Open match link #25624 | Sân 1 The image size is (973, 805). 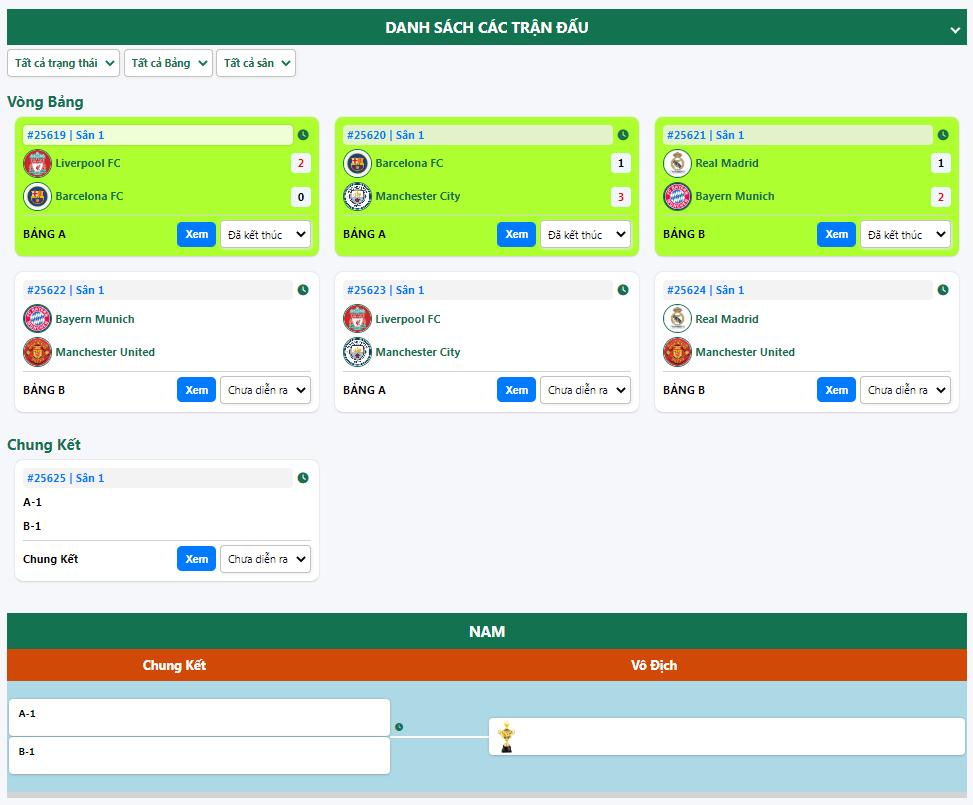pyautogui.click(x=706, y=290)
